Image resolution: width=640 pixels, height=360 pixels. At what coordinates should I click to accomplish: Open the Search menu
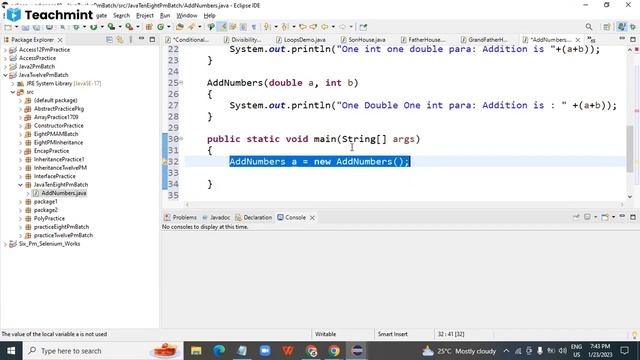click(121, 16)
